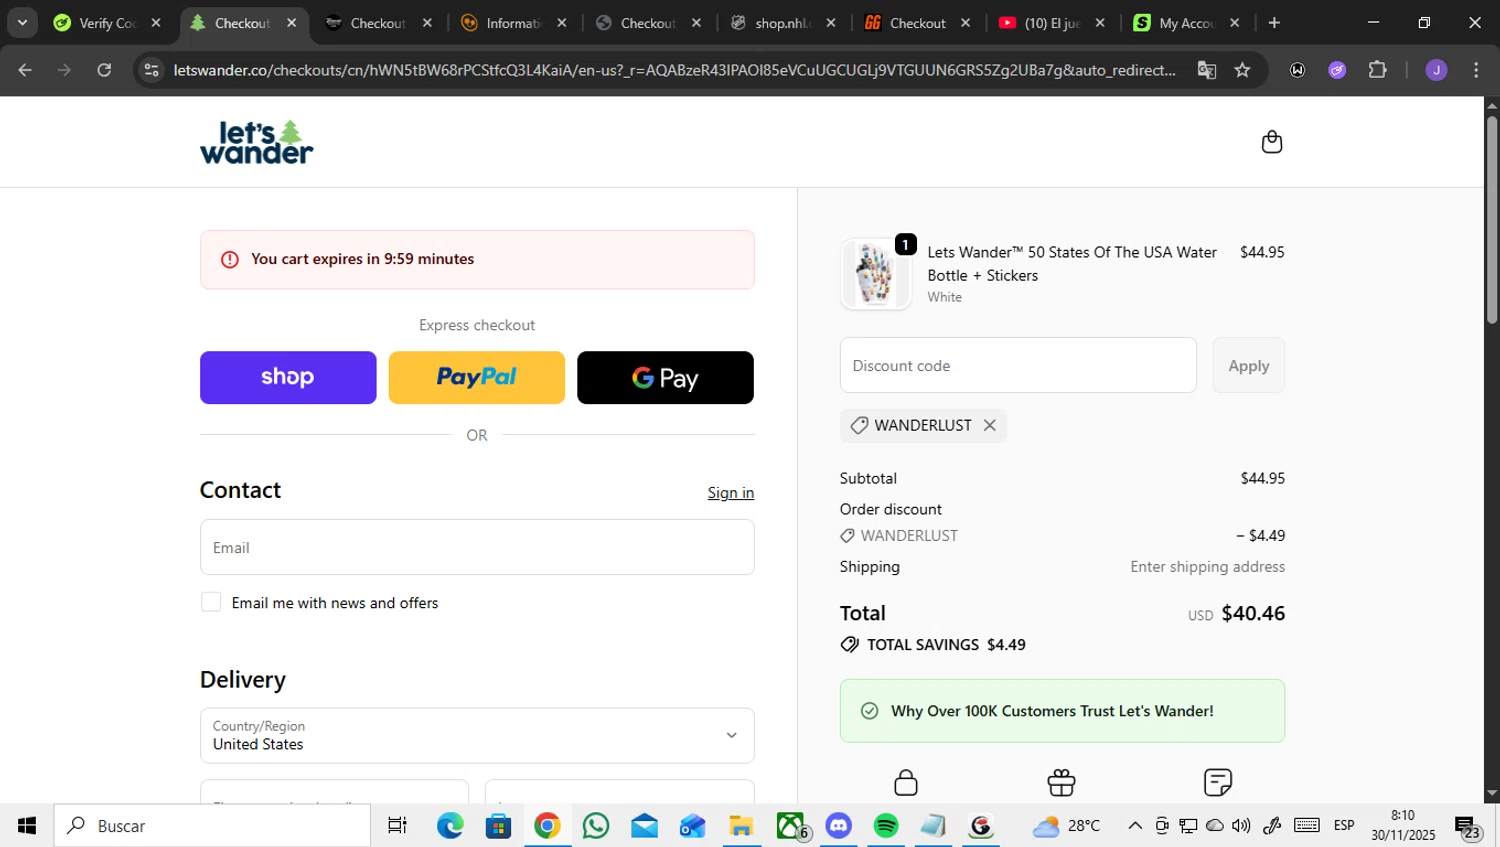Image resolution: width=1500 pixels, height=847 pixels.
Task: Click the black circular extension icon
Action: pos(1297,70)
